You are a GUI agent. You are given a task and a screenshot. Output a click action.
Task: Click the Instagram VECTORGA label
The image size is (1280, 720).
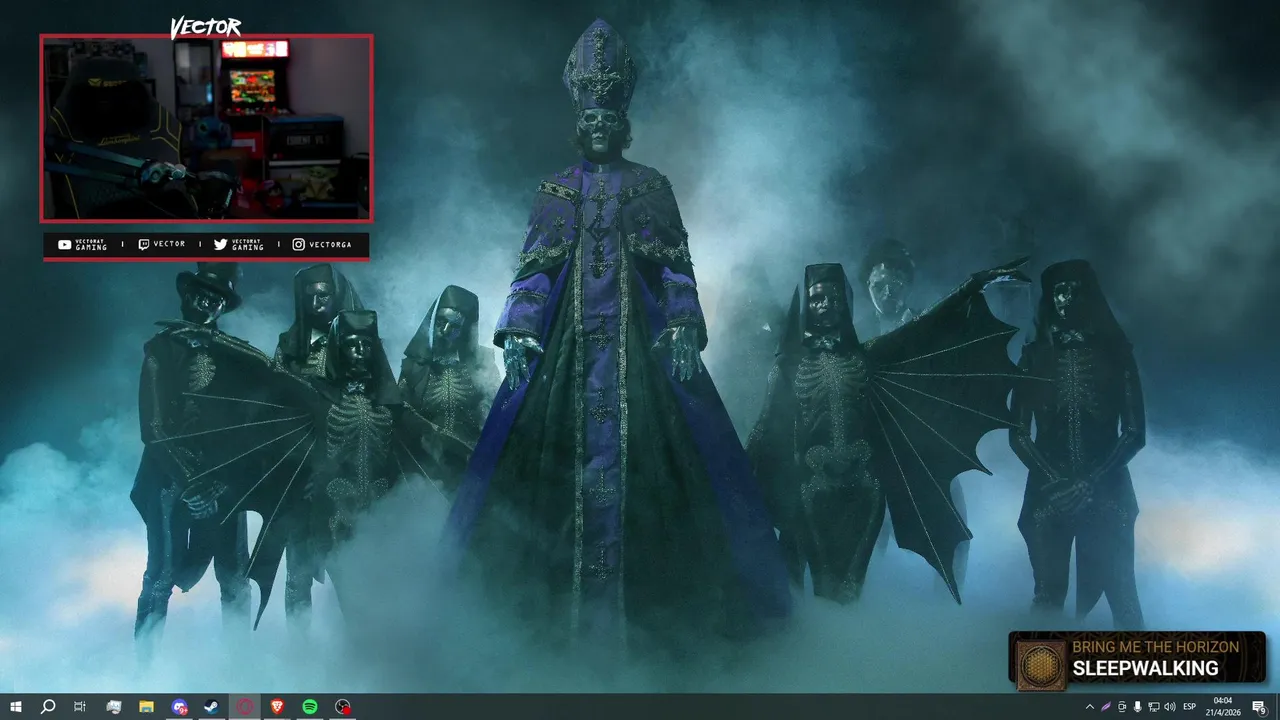328,244
